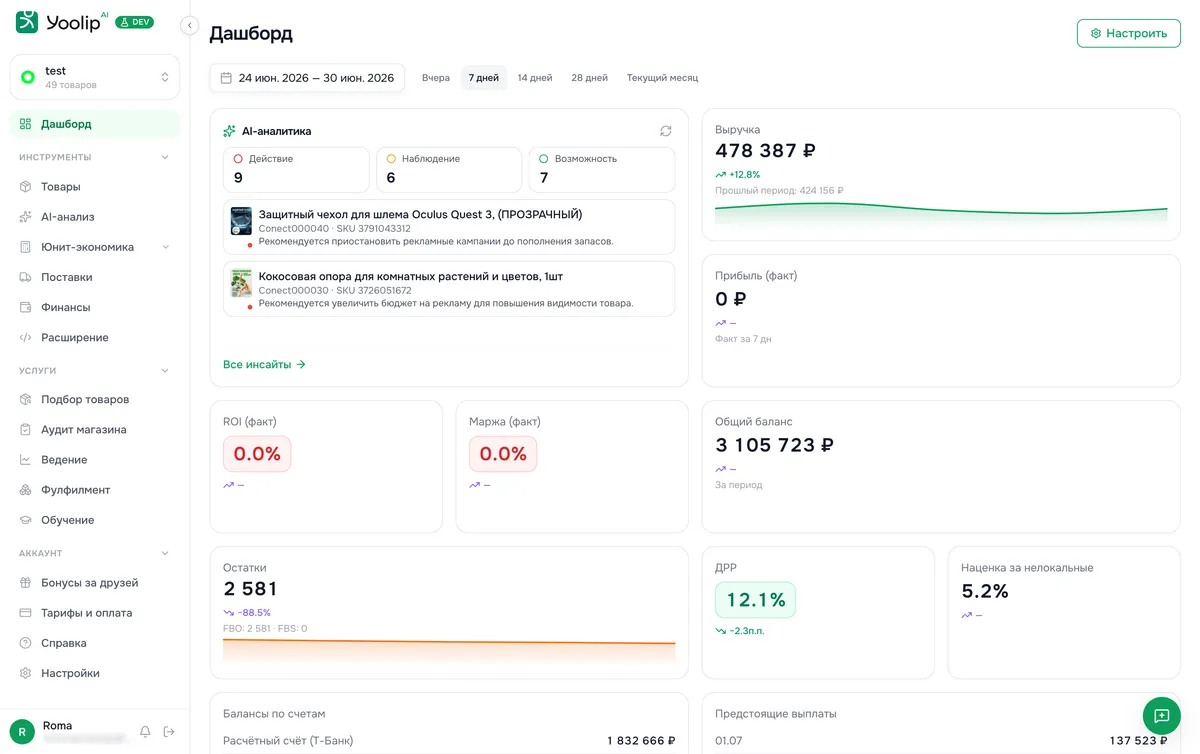
Task: Open the floating chat support button
Action: [1161, 716]
